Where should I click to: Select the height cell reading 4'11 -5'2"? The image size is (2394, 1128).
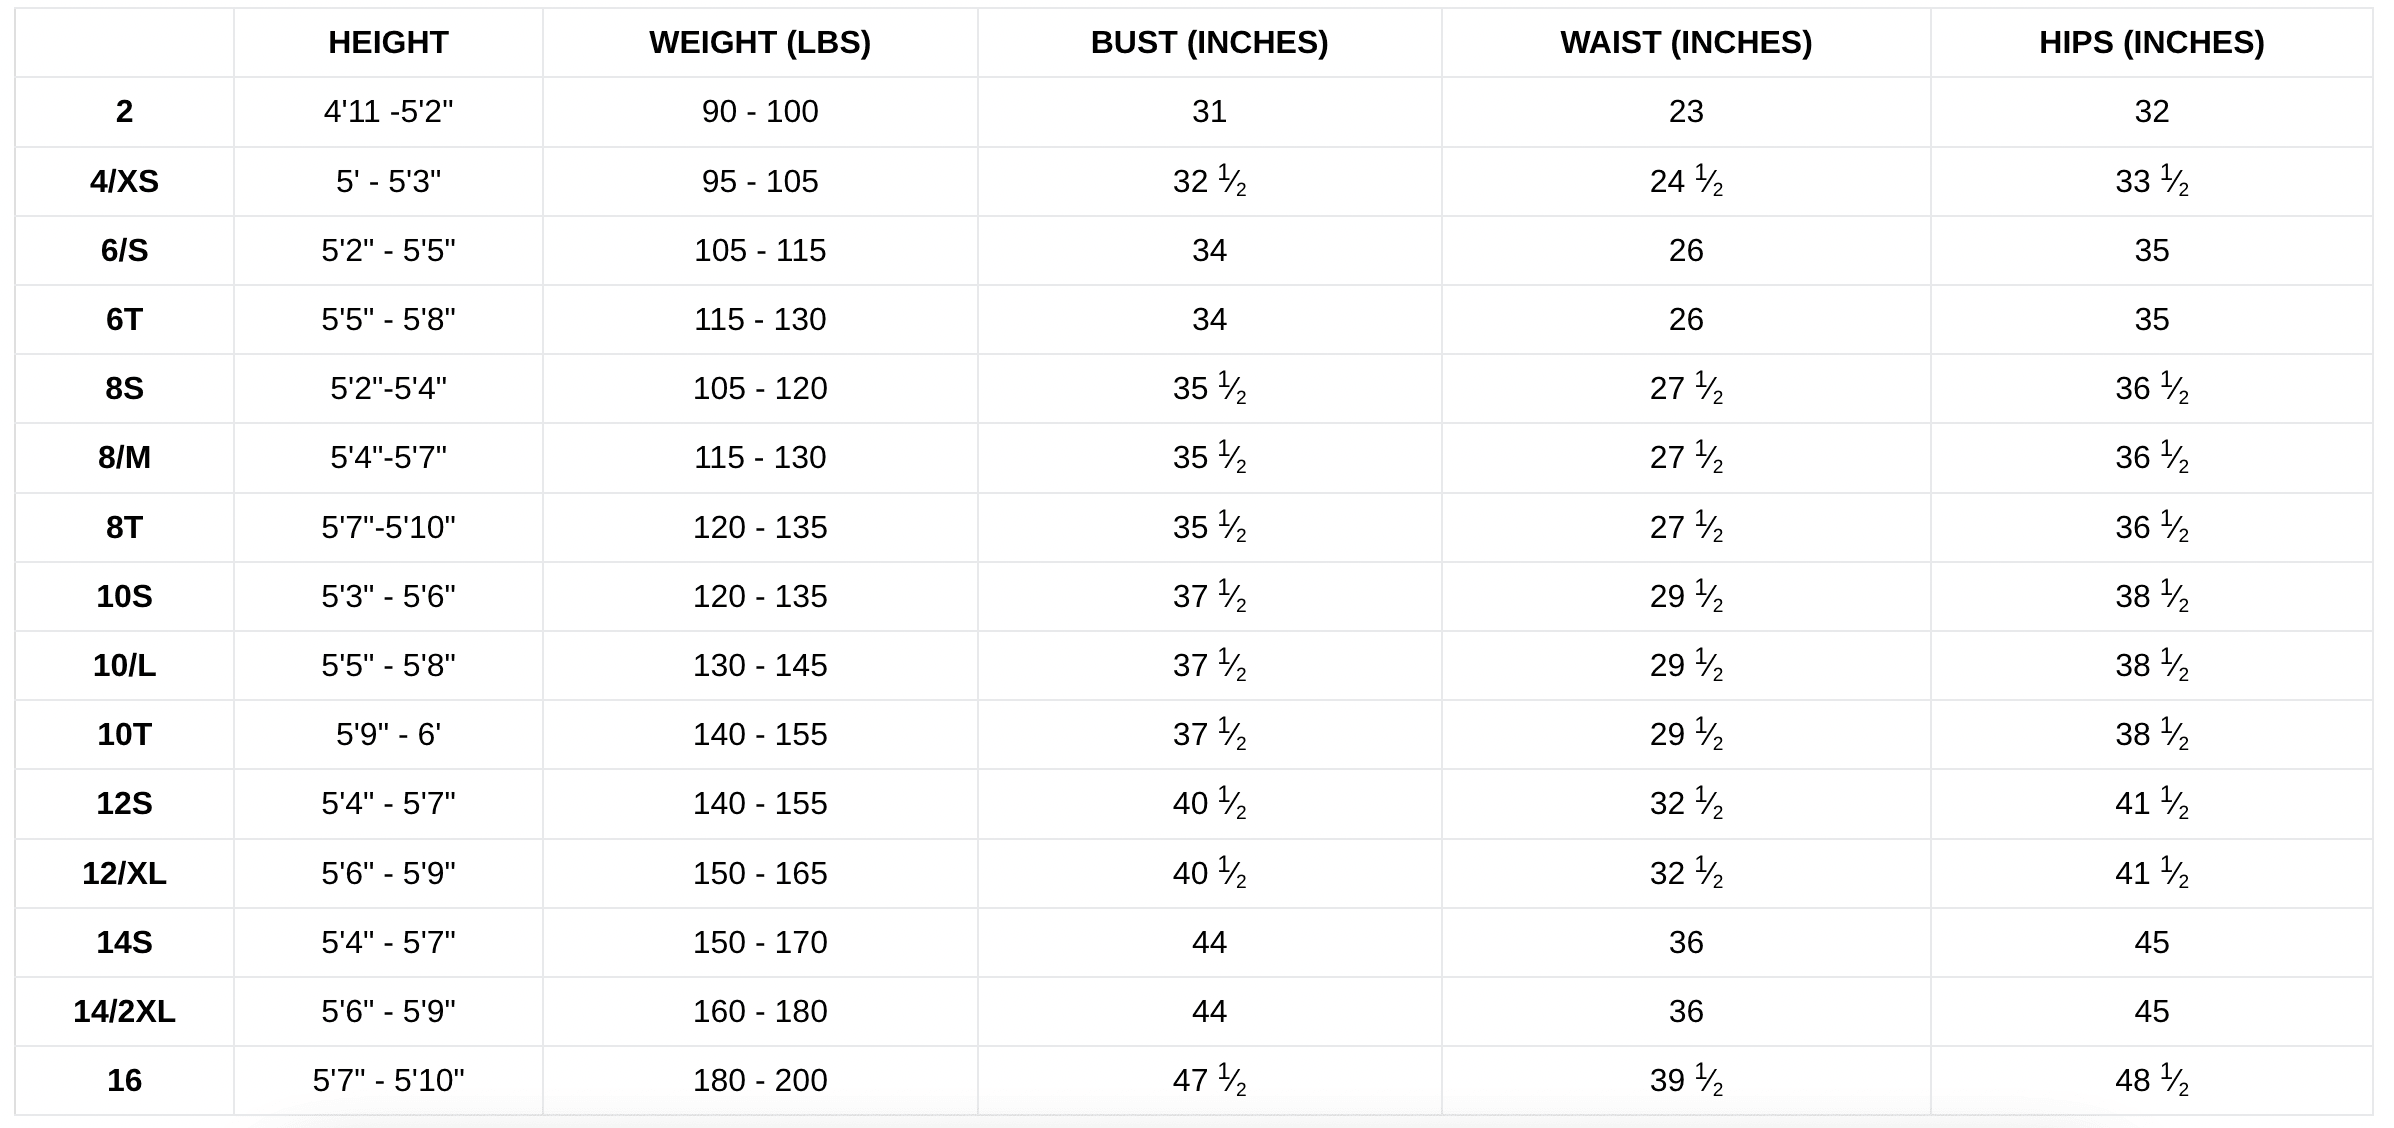pyautogui.click(x=388, y=111)
